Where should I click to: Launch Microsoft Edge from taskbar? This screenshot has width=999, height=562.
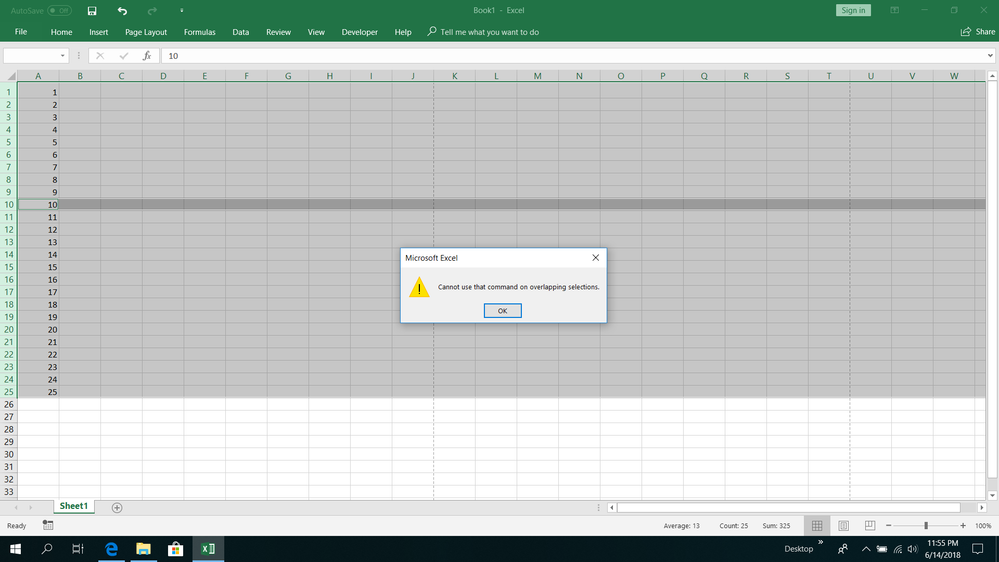[111, 549]
